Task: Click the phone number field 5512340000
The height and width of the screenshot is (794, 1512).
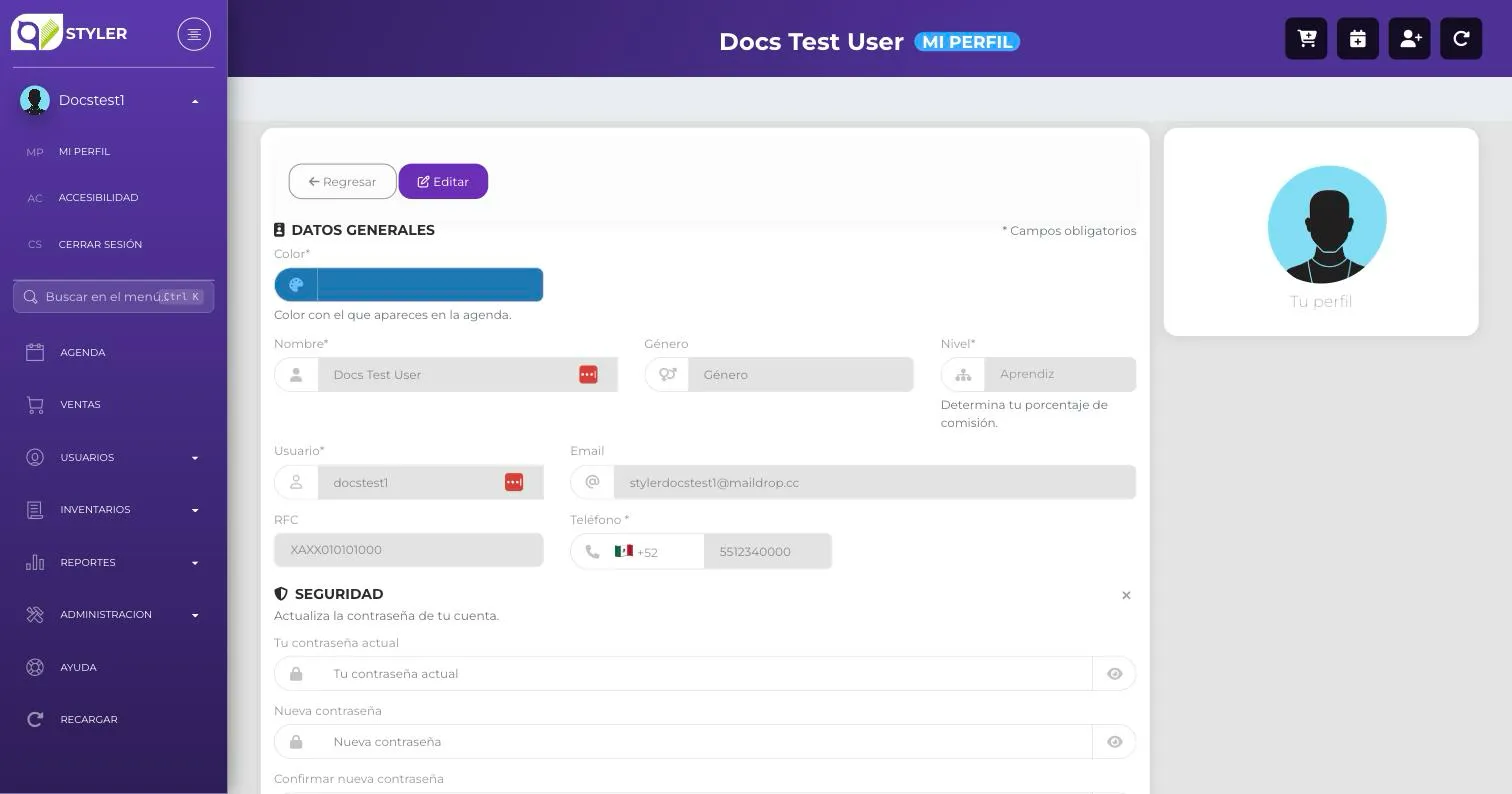Action: pyautogui.click(x=768, y=551)
